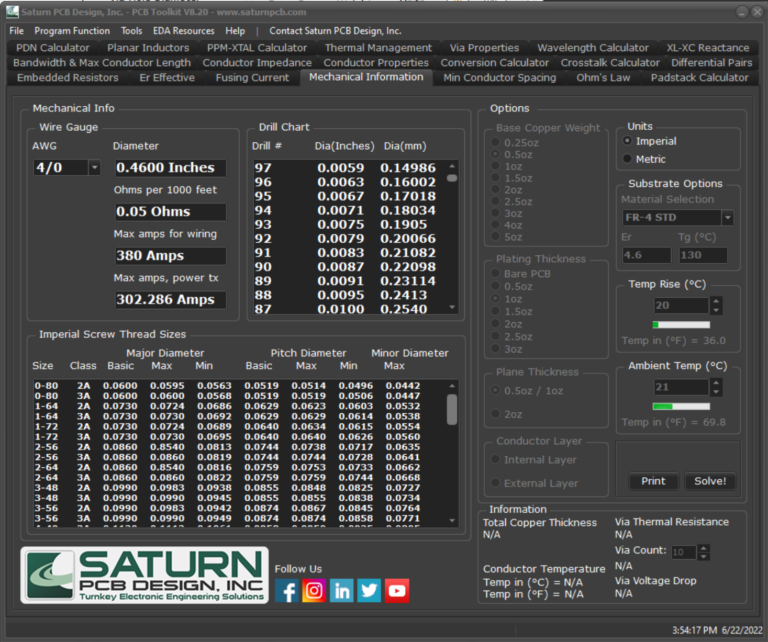
Task: Open the Instagram social icon
Action: [314, 591]
